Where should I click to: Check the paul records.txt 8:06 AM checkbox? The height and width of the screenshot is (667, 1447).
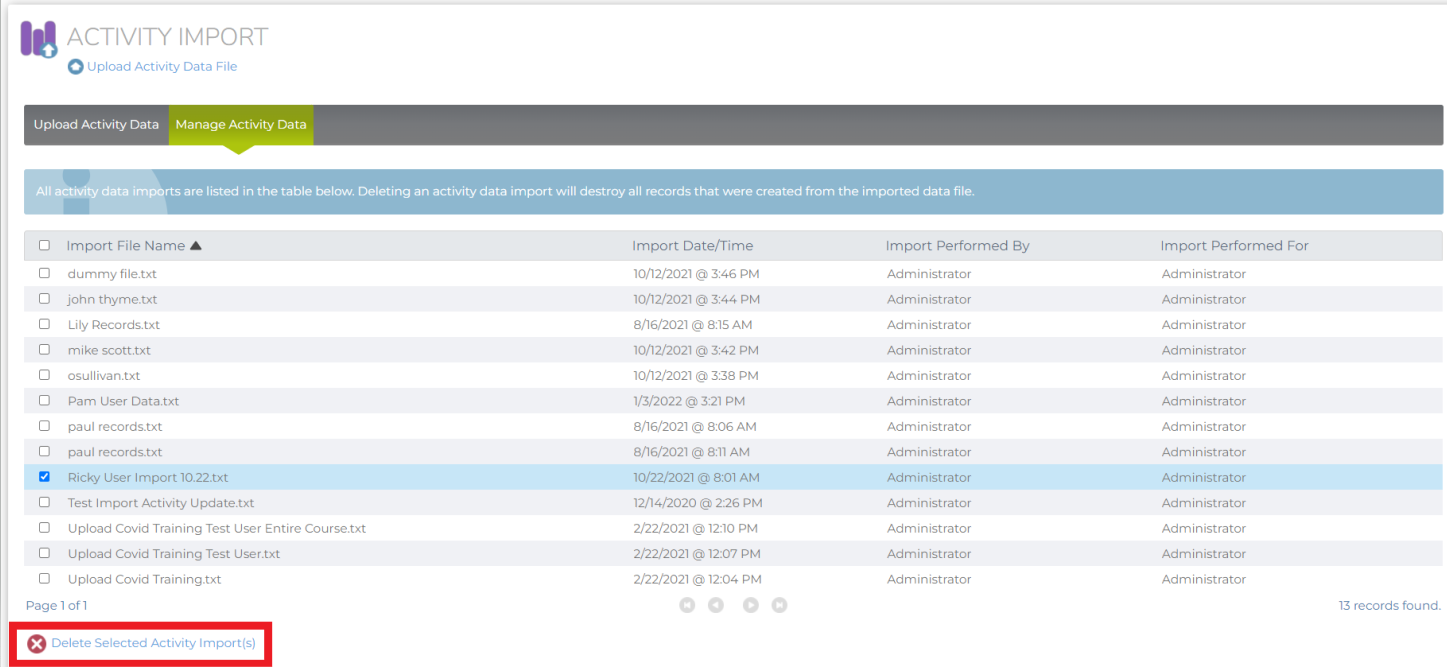(x=44, y=426)
